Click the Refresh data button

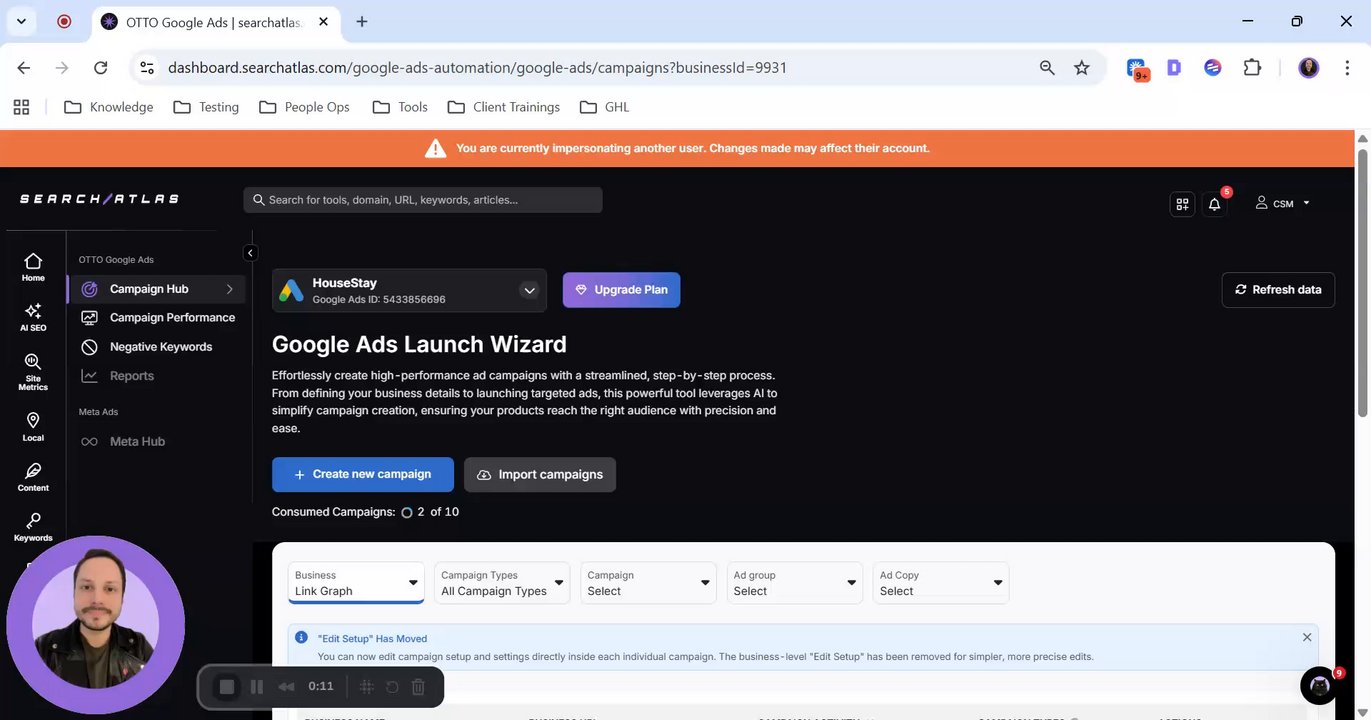point(1278,290)
